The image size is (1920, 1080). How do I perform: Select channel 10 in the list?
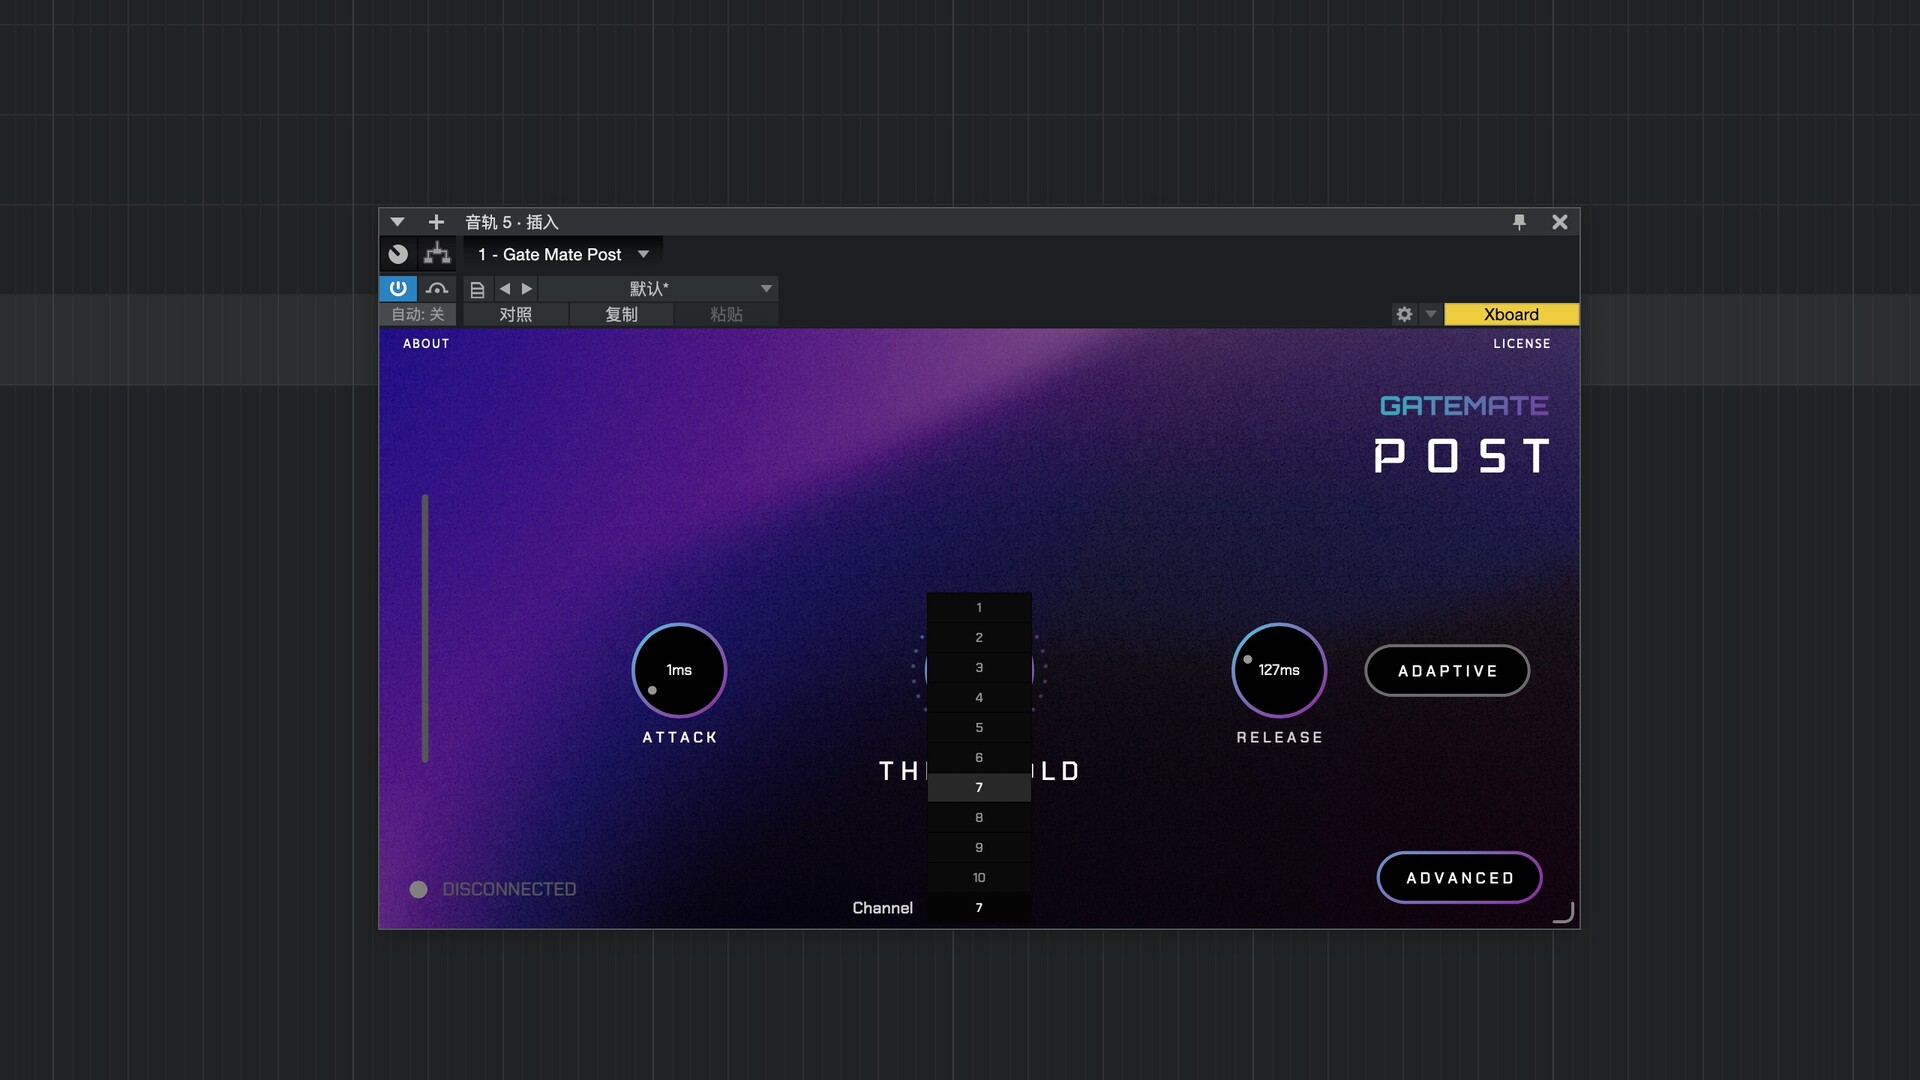[979, 877]
